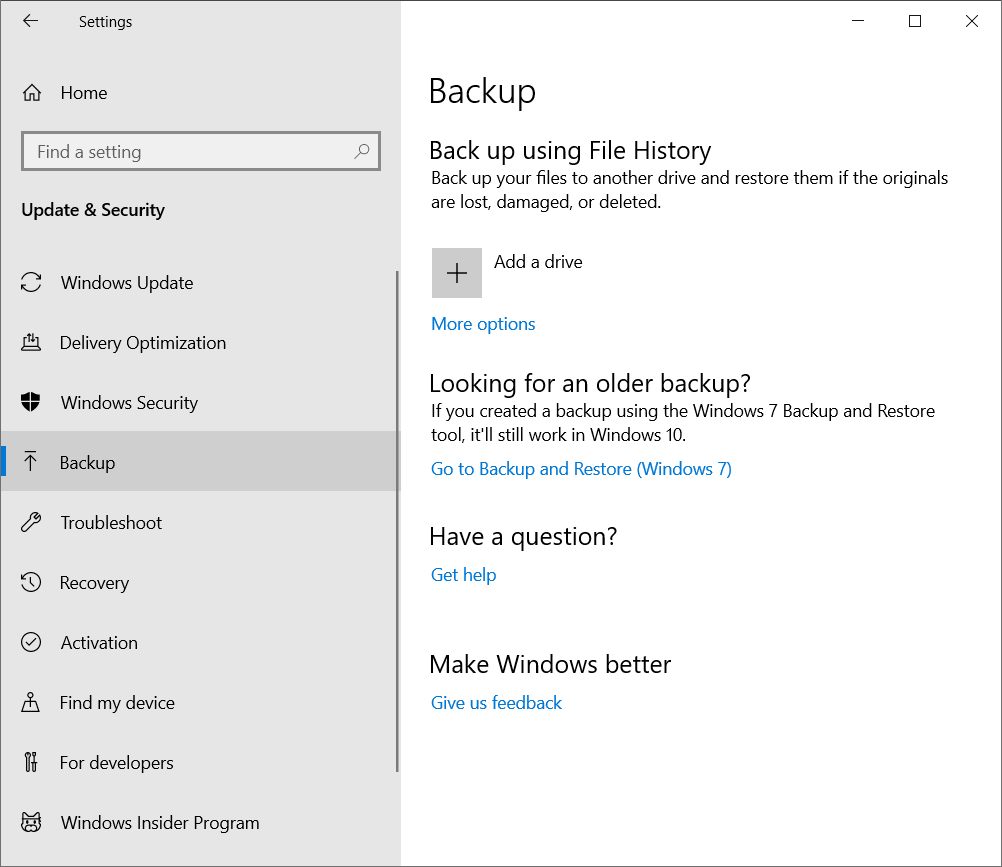Click the For developers tools icon
This screenshot has height=867, width=1002.
tap(31, 762)
